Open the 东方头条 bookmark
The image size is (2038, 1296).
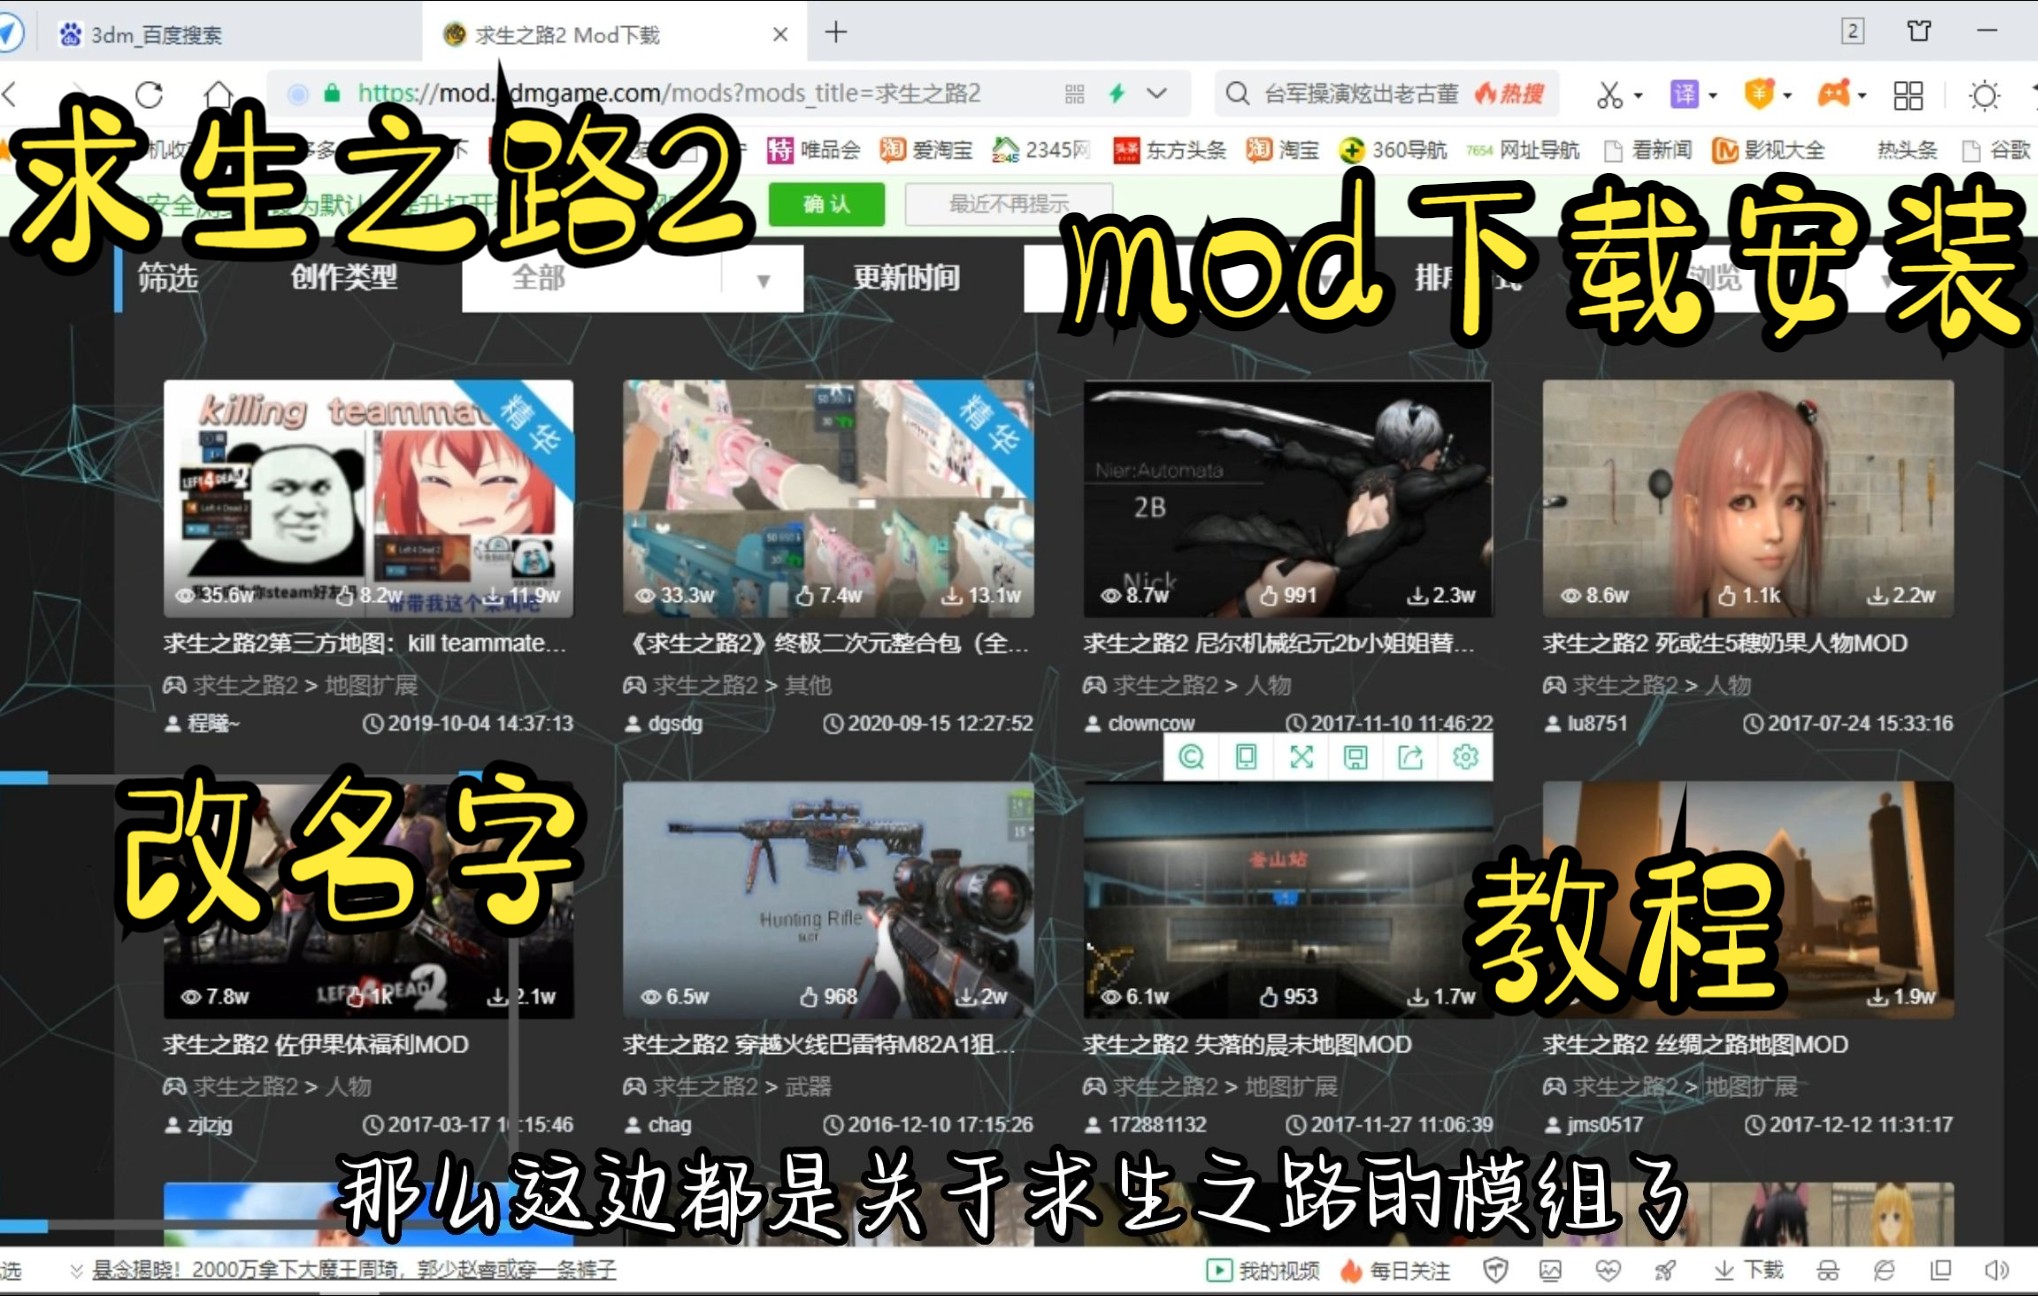[1170, 150]
